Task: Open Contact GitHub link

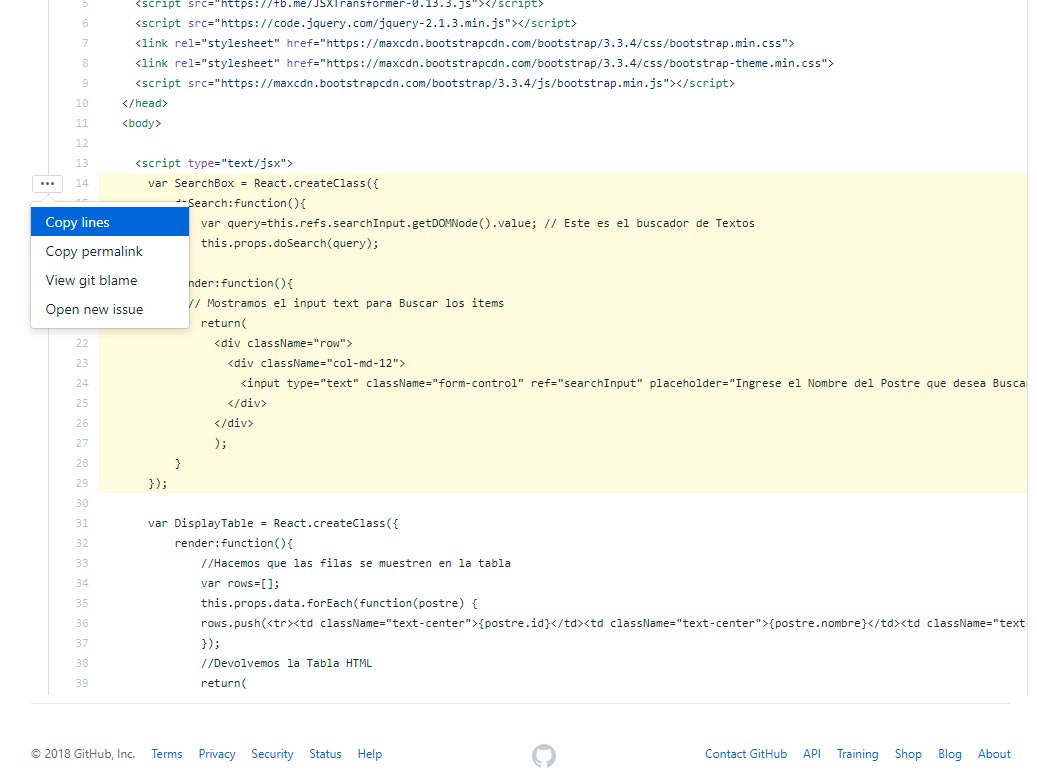Action: point(746,754)
